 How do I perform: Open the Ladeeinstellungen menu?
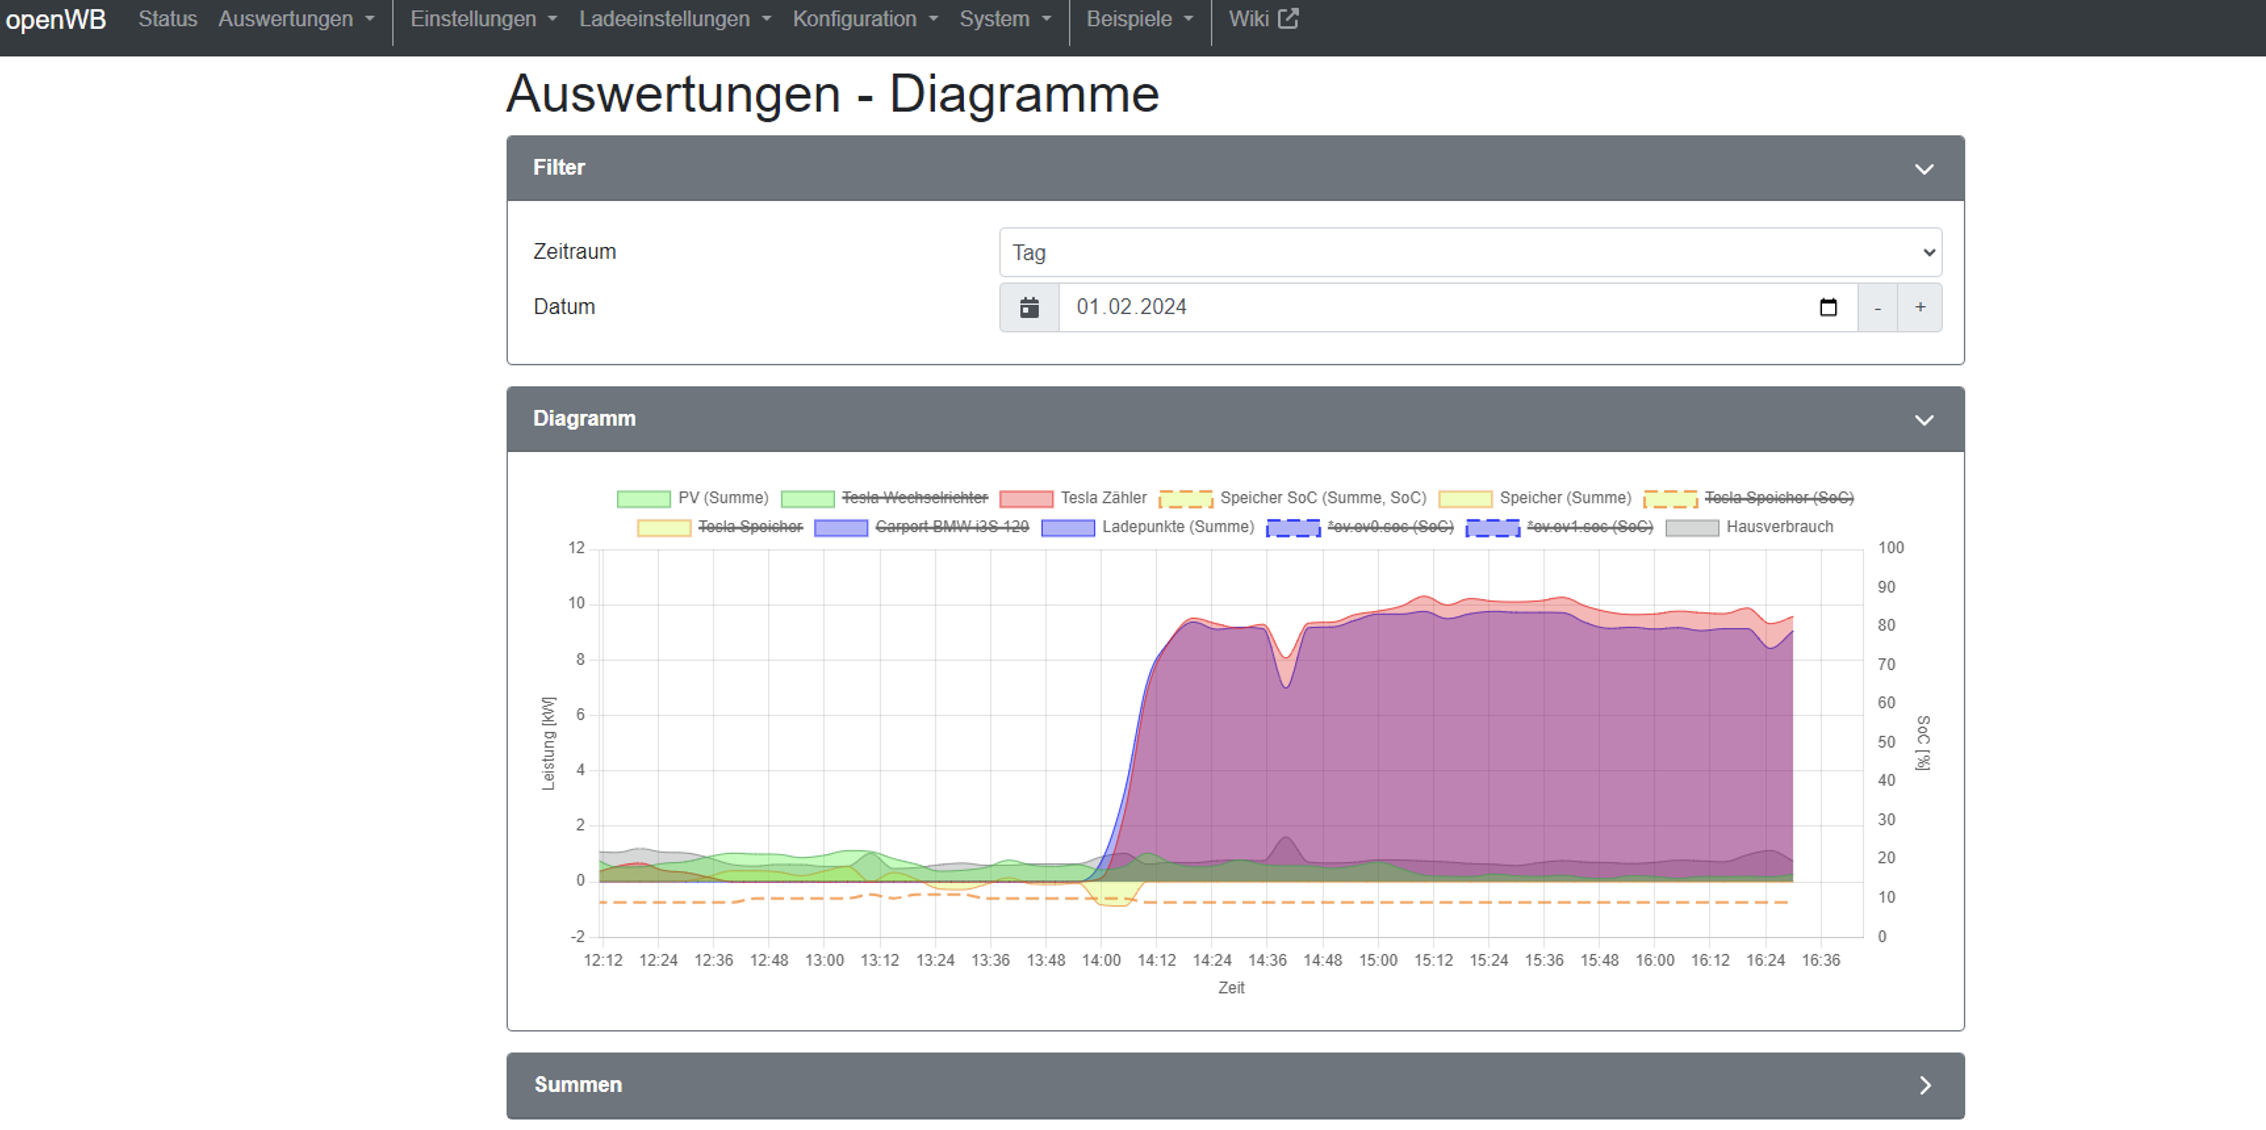[675, 19]
